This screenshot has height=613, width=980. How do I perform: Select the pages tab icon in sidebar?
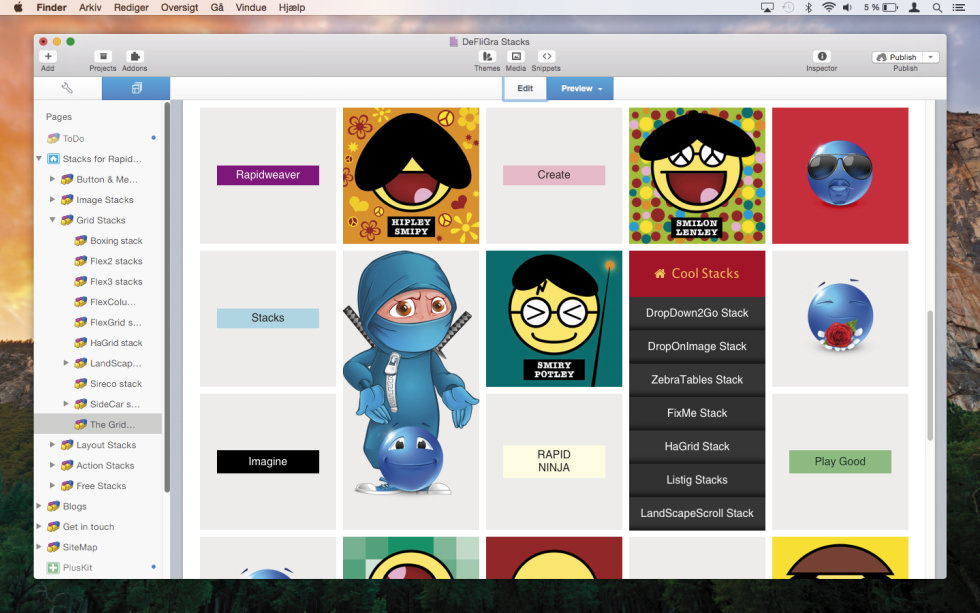click(136, 88)
